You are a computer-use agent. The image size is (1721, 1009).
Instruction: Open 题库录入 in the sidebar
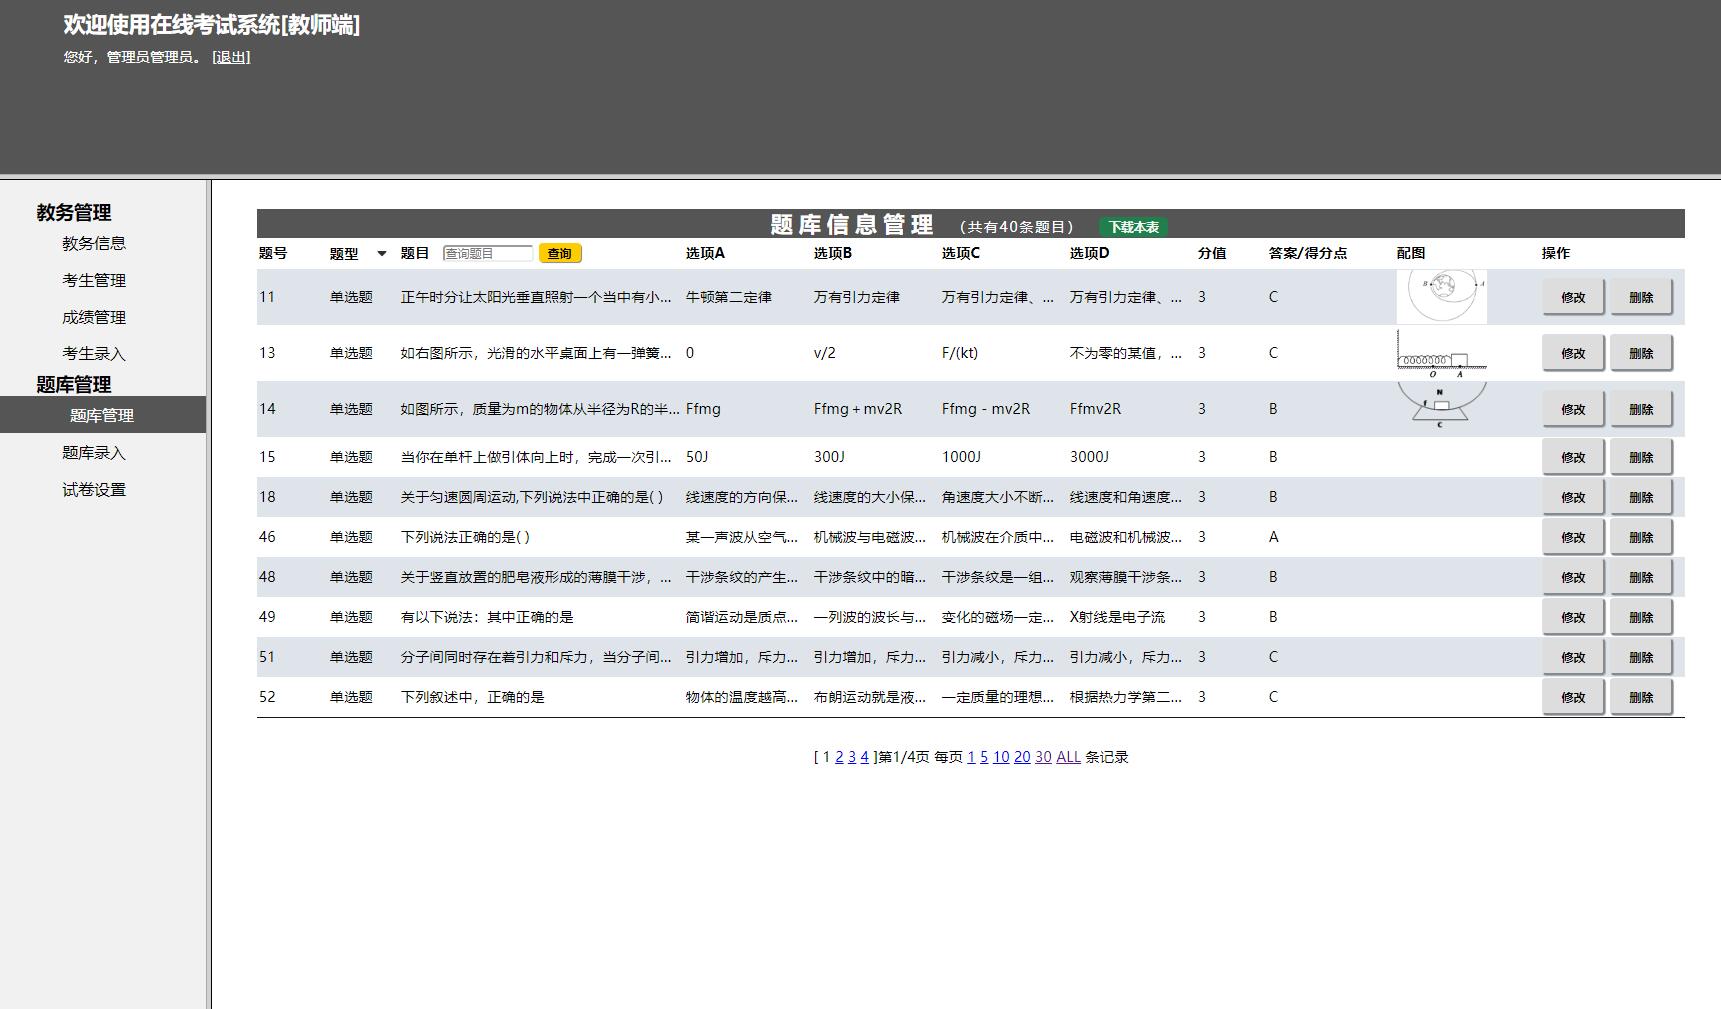93,452
